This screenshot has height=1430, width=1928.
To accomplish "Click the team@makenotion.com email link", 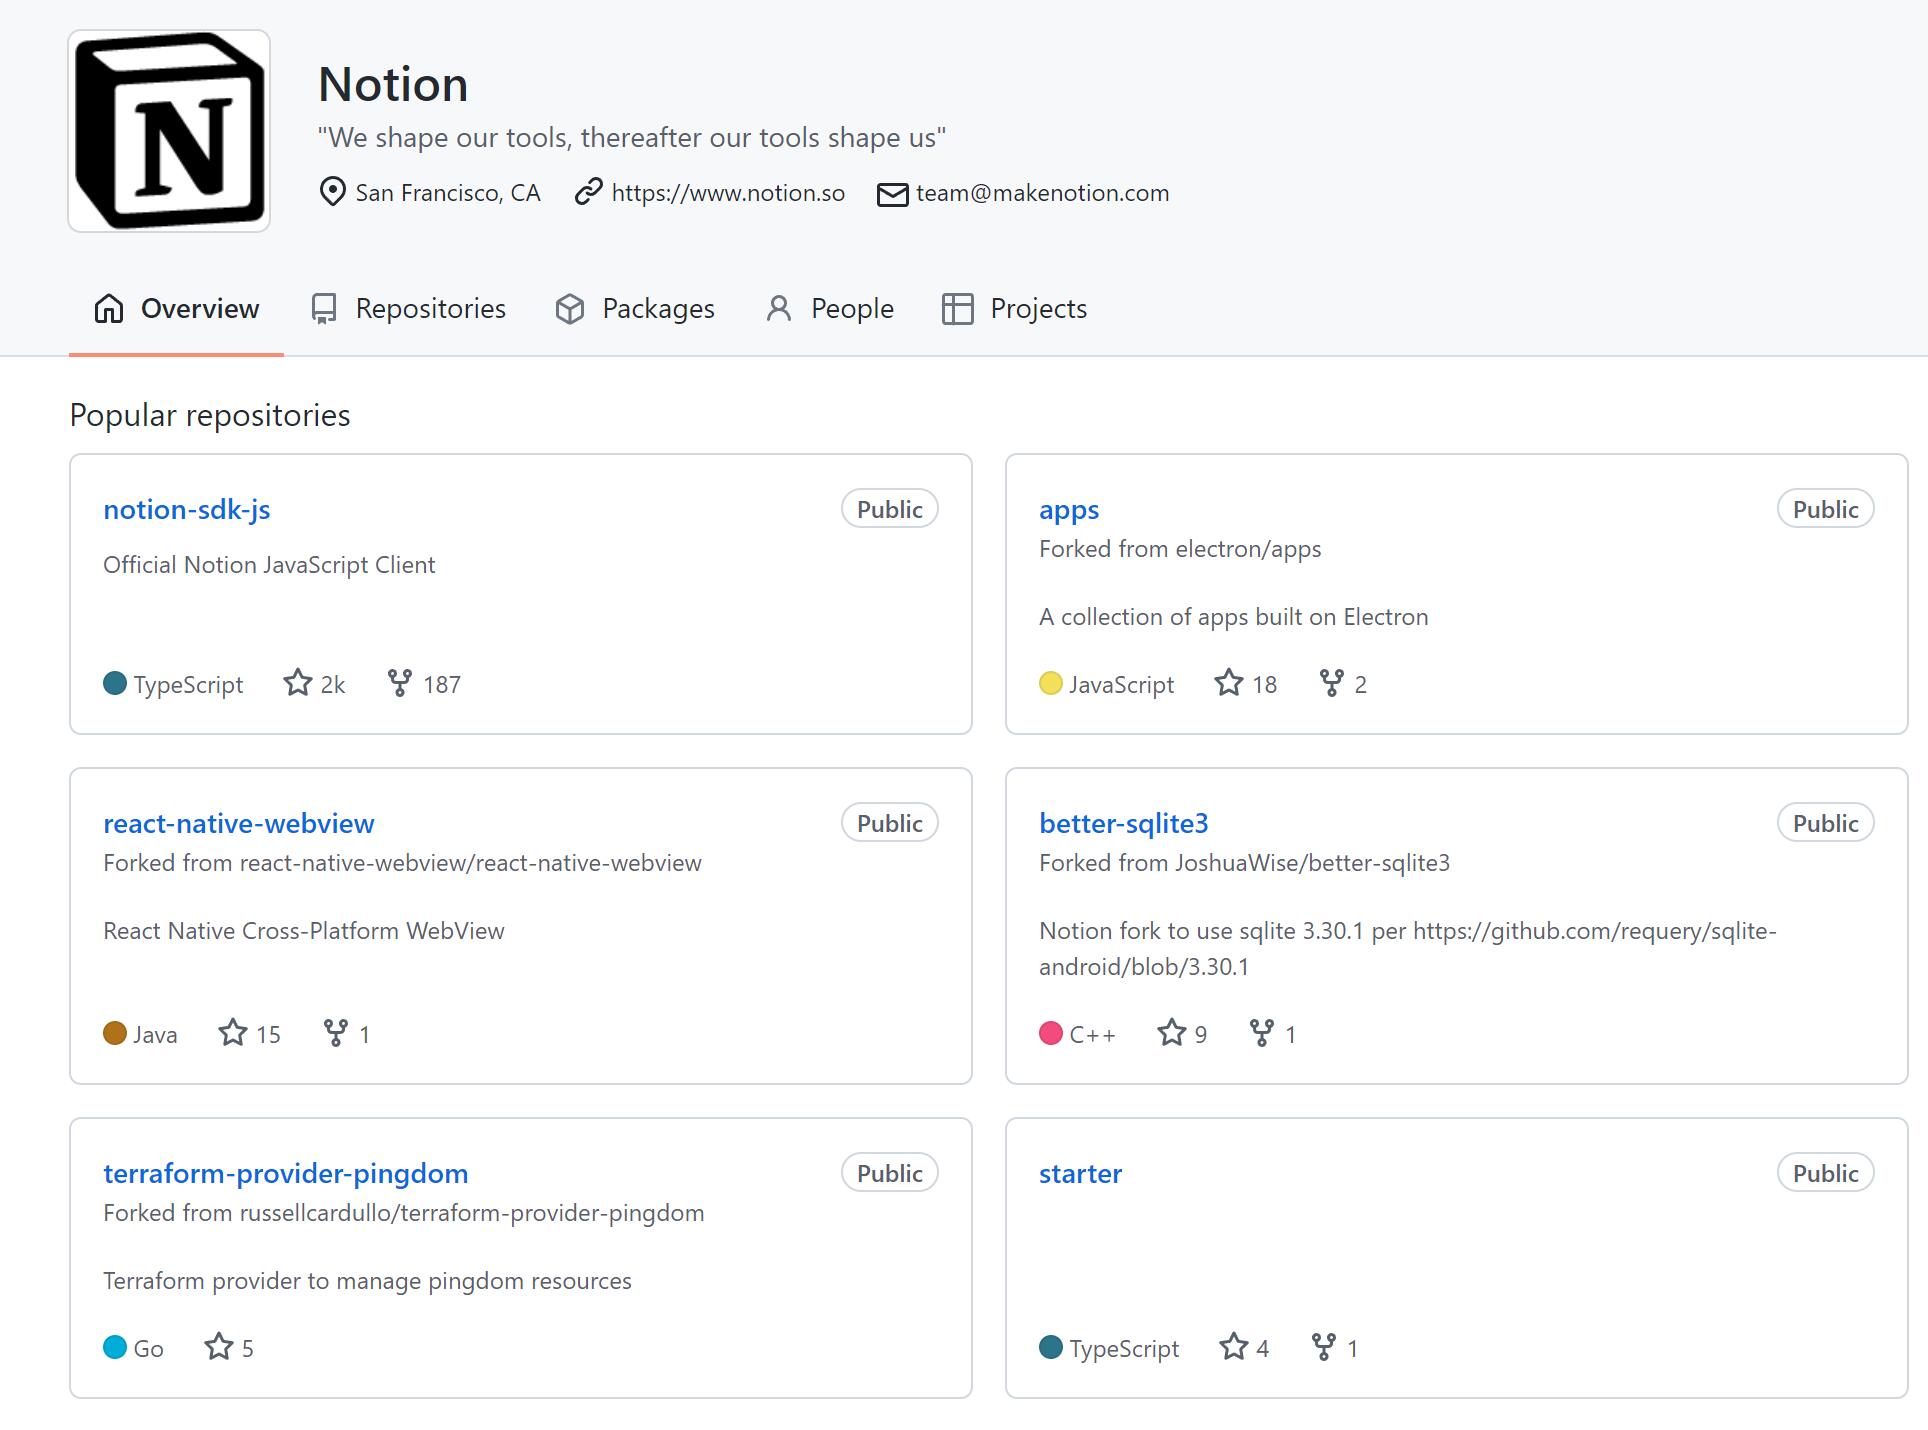I will (1041, 193).
